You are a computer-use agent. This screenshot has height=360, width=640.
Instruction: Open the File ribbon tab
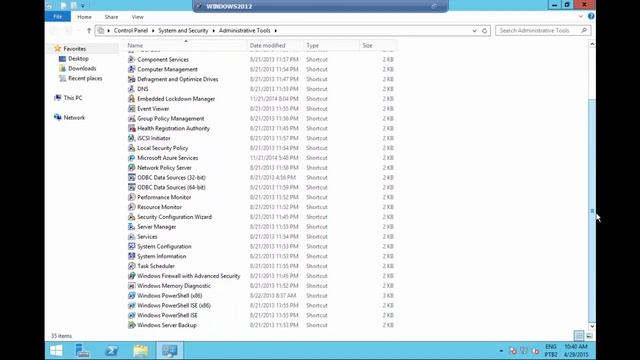point(58,17)
